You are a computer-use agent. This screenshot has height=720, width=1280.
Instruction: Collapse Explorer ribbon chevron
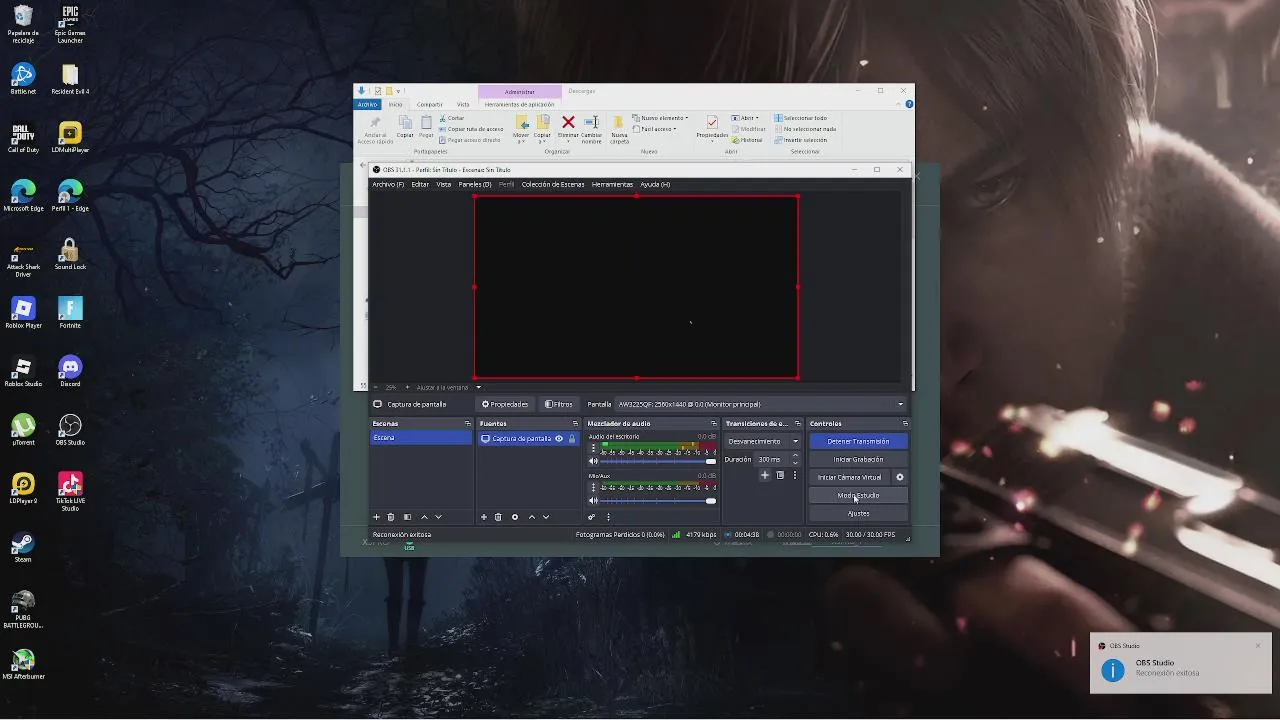pyautogui.click(x=898, y=104)
